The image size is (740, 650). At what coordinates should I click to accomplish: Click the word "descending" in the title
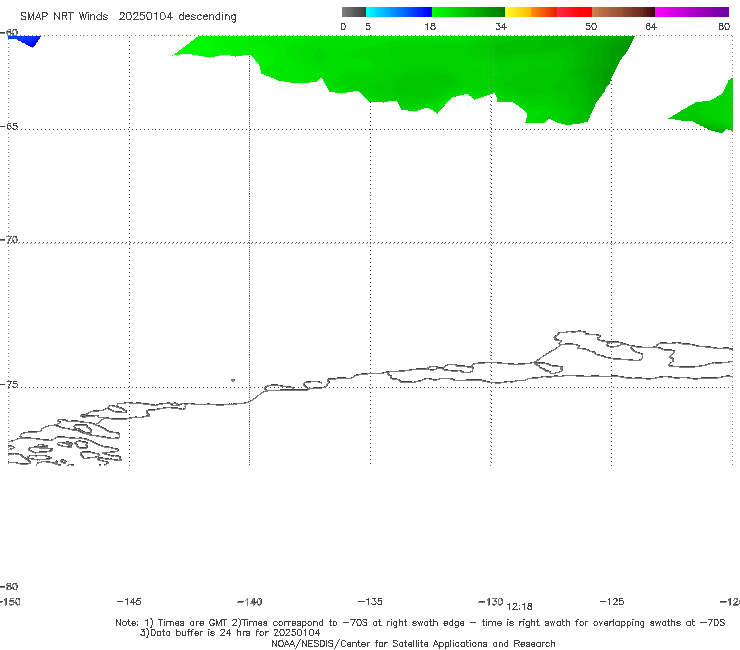(207, 17)
